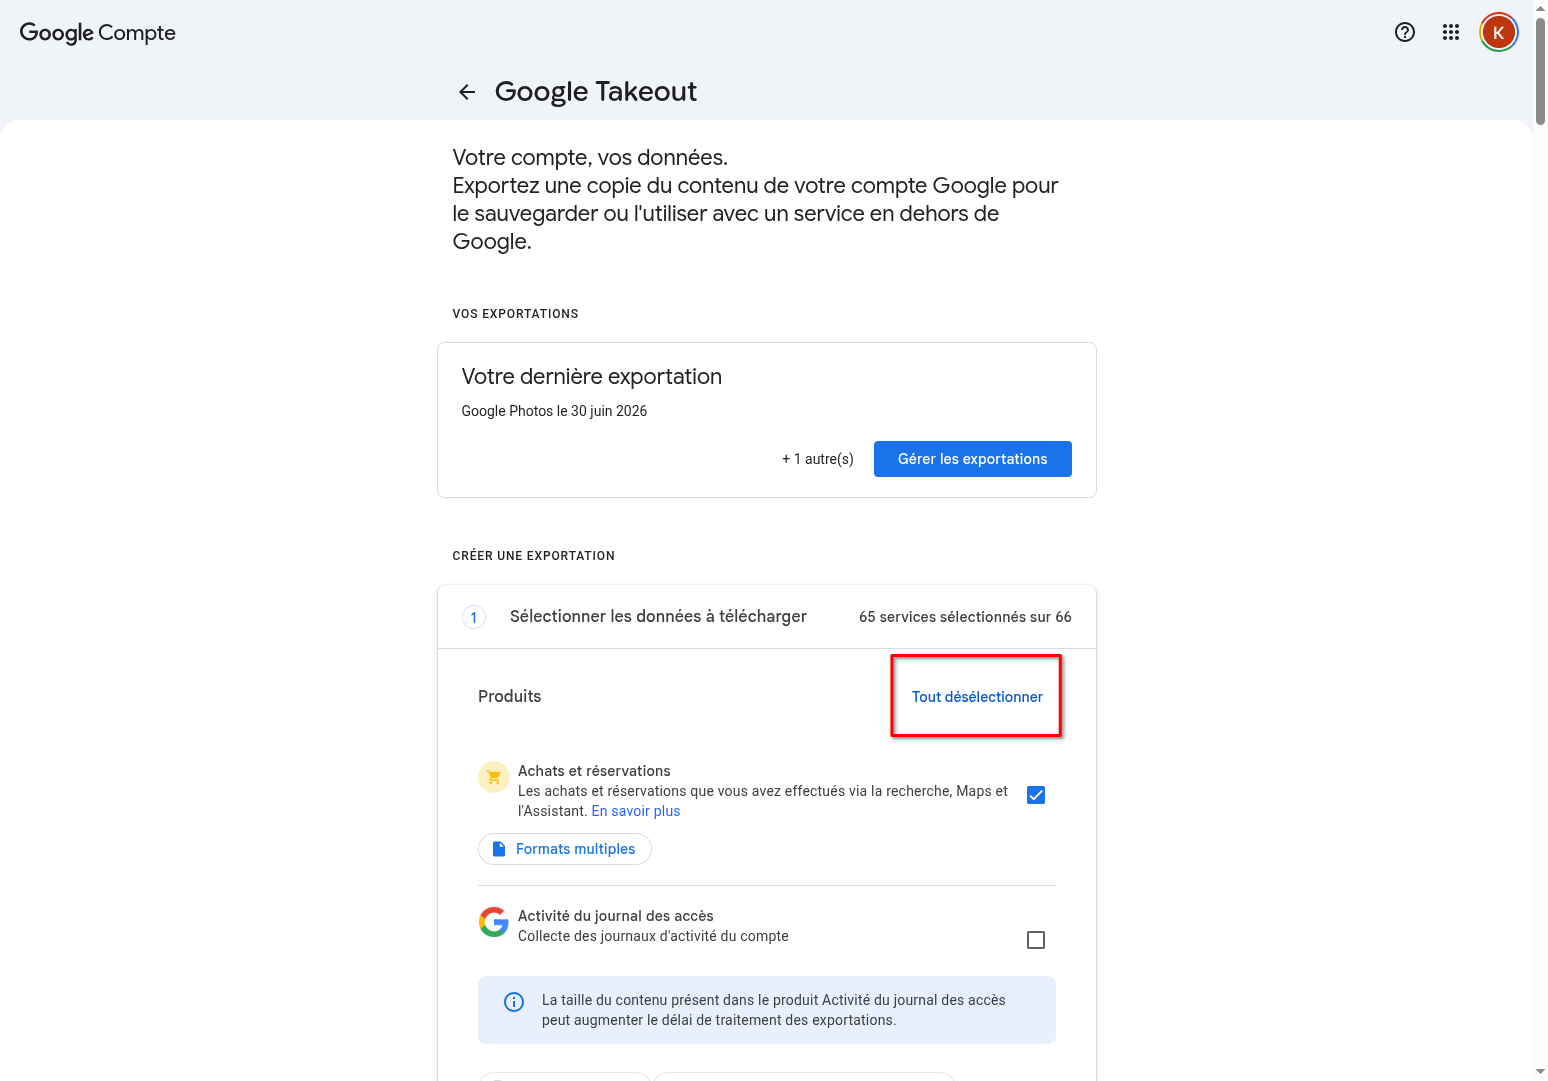
Task: Click the 'Google Takeout' page title
Action: (596, 92)
